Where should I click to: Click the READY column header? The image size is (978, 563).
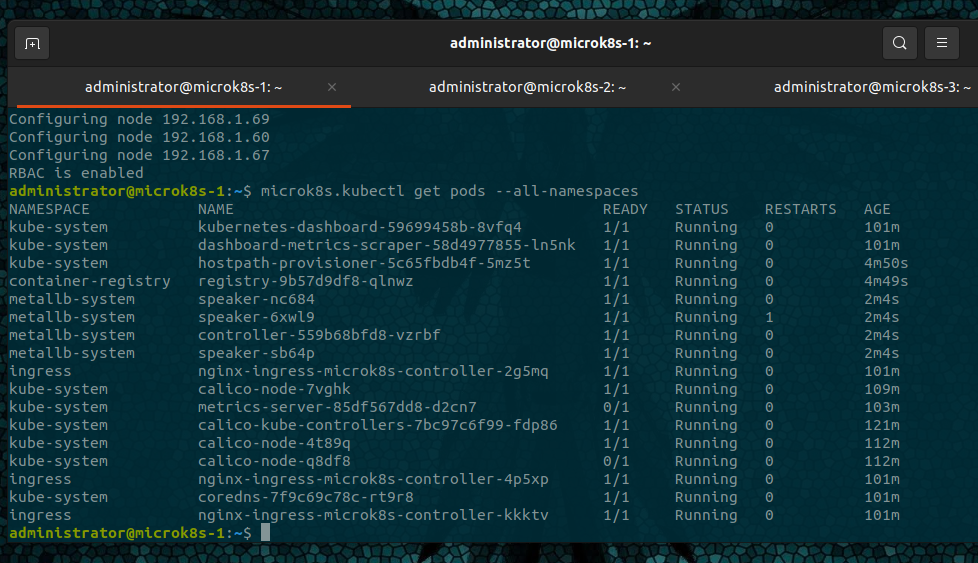tap(625, 209)
